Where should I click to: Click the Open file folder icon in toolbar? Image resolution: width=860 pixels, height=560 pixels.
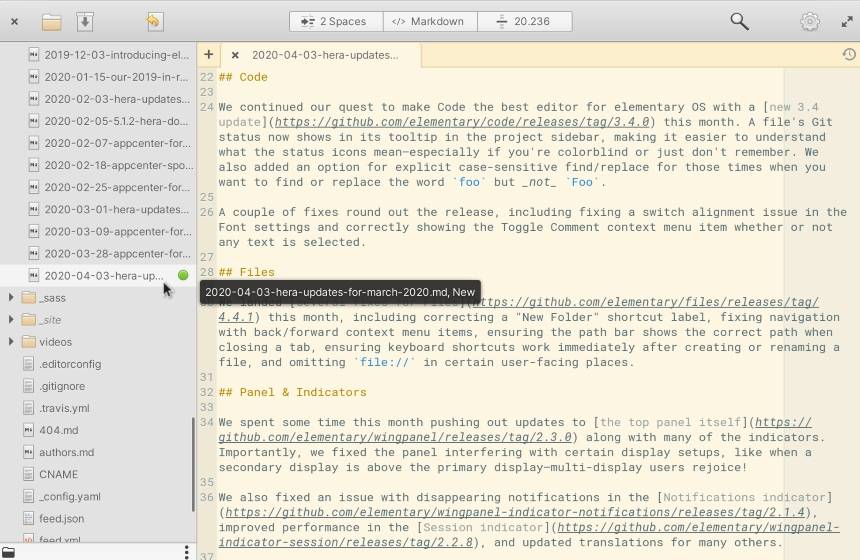[x=51, y=21]
